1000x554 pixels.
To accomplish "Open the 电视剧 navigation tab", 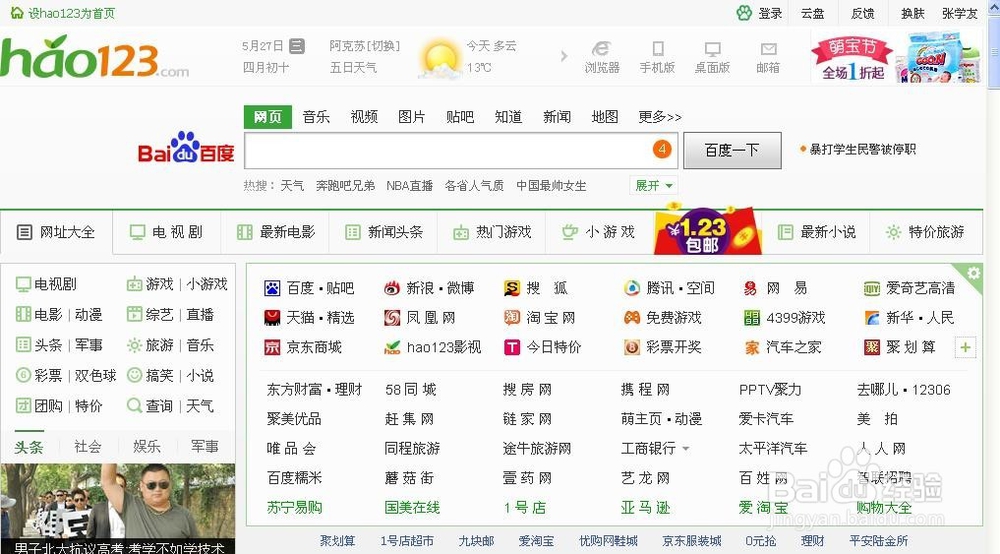I will [x=166, y=232].
